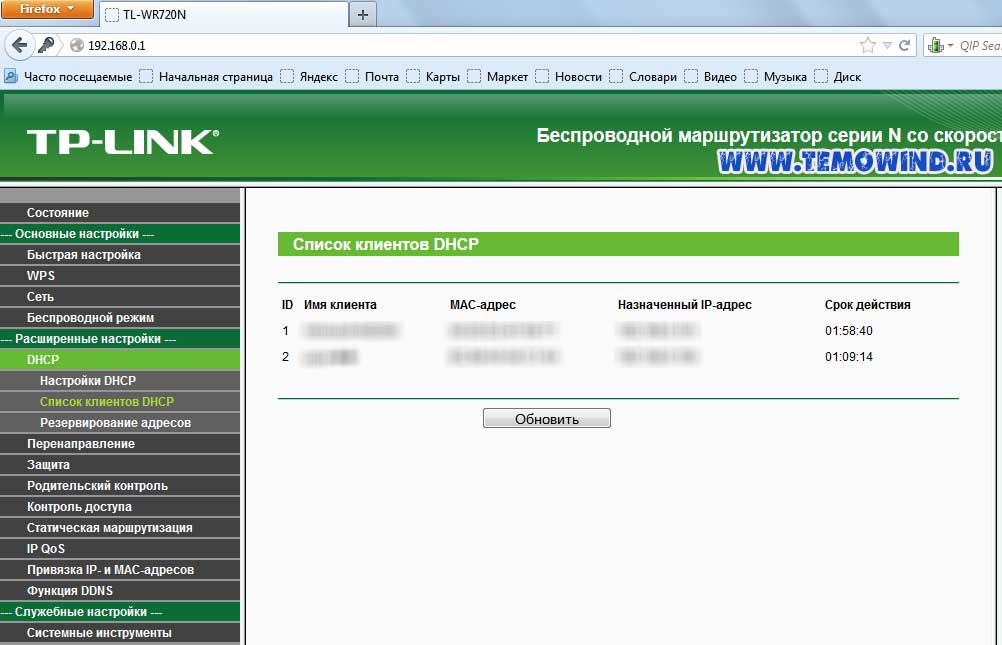This screenshot has width=1002, height=645.
Task: Click the Обновить refresh button
Action: pos(547,419)
